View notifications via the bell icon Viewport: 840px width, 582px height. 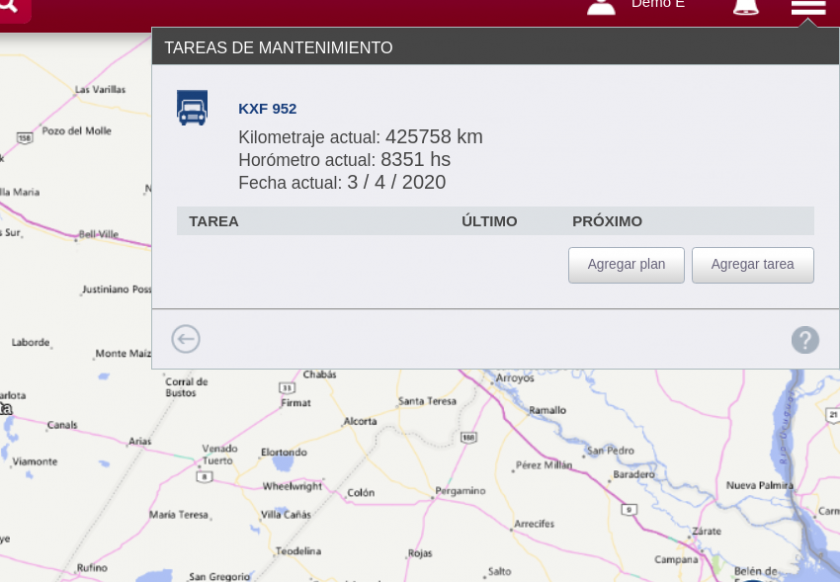click(745, 8)
